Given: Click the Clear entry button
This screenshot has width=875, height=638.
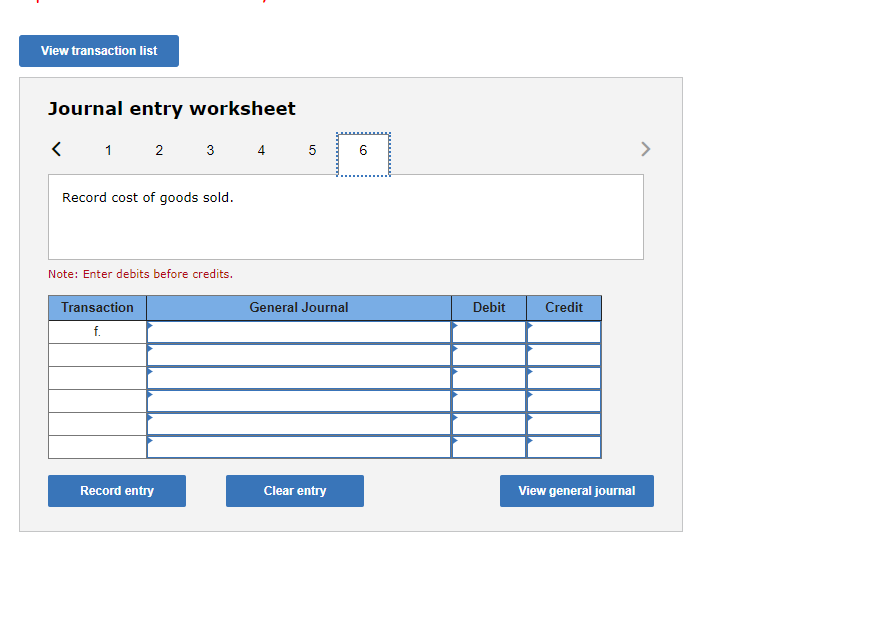Looking at the screenshot, I should pos(294,491).
